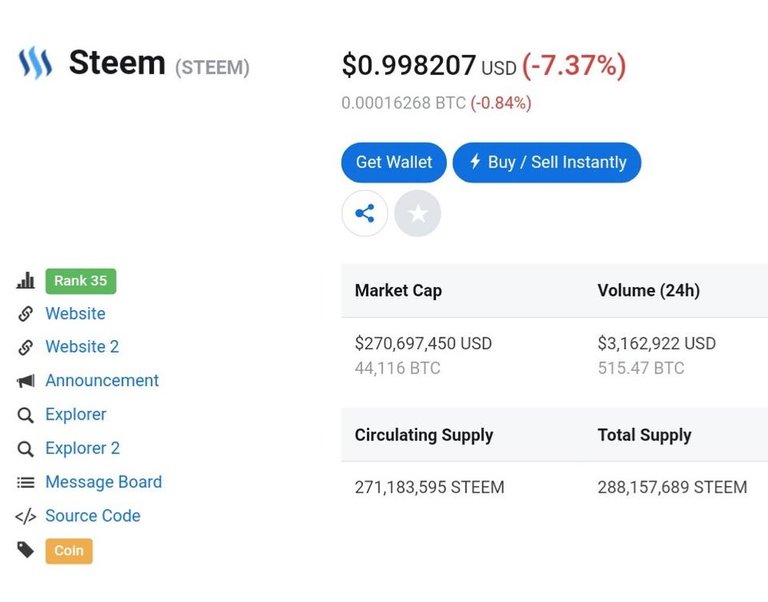Click the list icon beside Message Board
The width and height of the screenshot is (768, 602).
point(25,482)
